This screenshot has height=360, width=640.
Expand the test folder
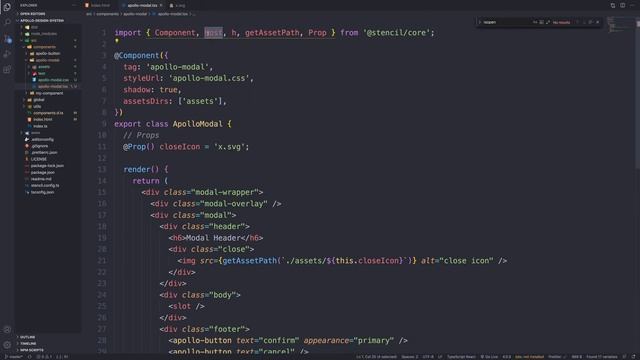[x=42, y=73]
